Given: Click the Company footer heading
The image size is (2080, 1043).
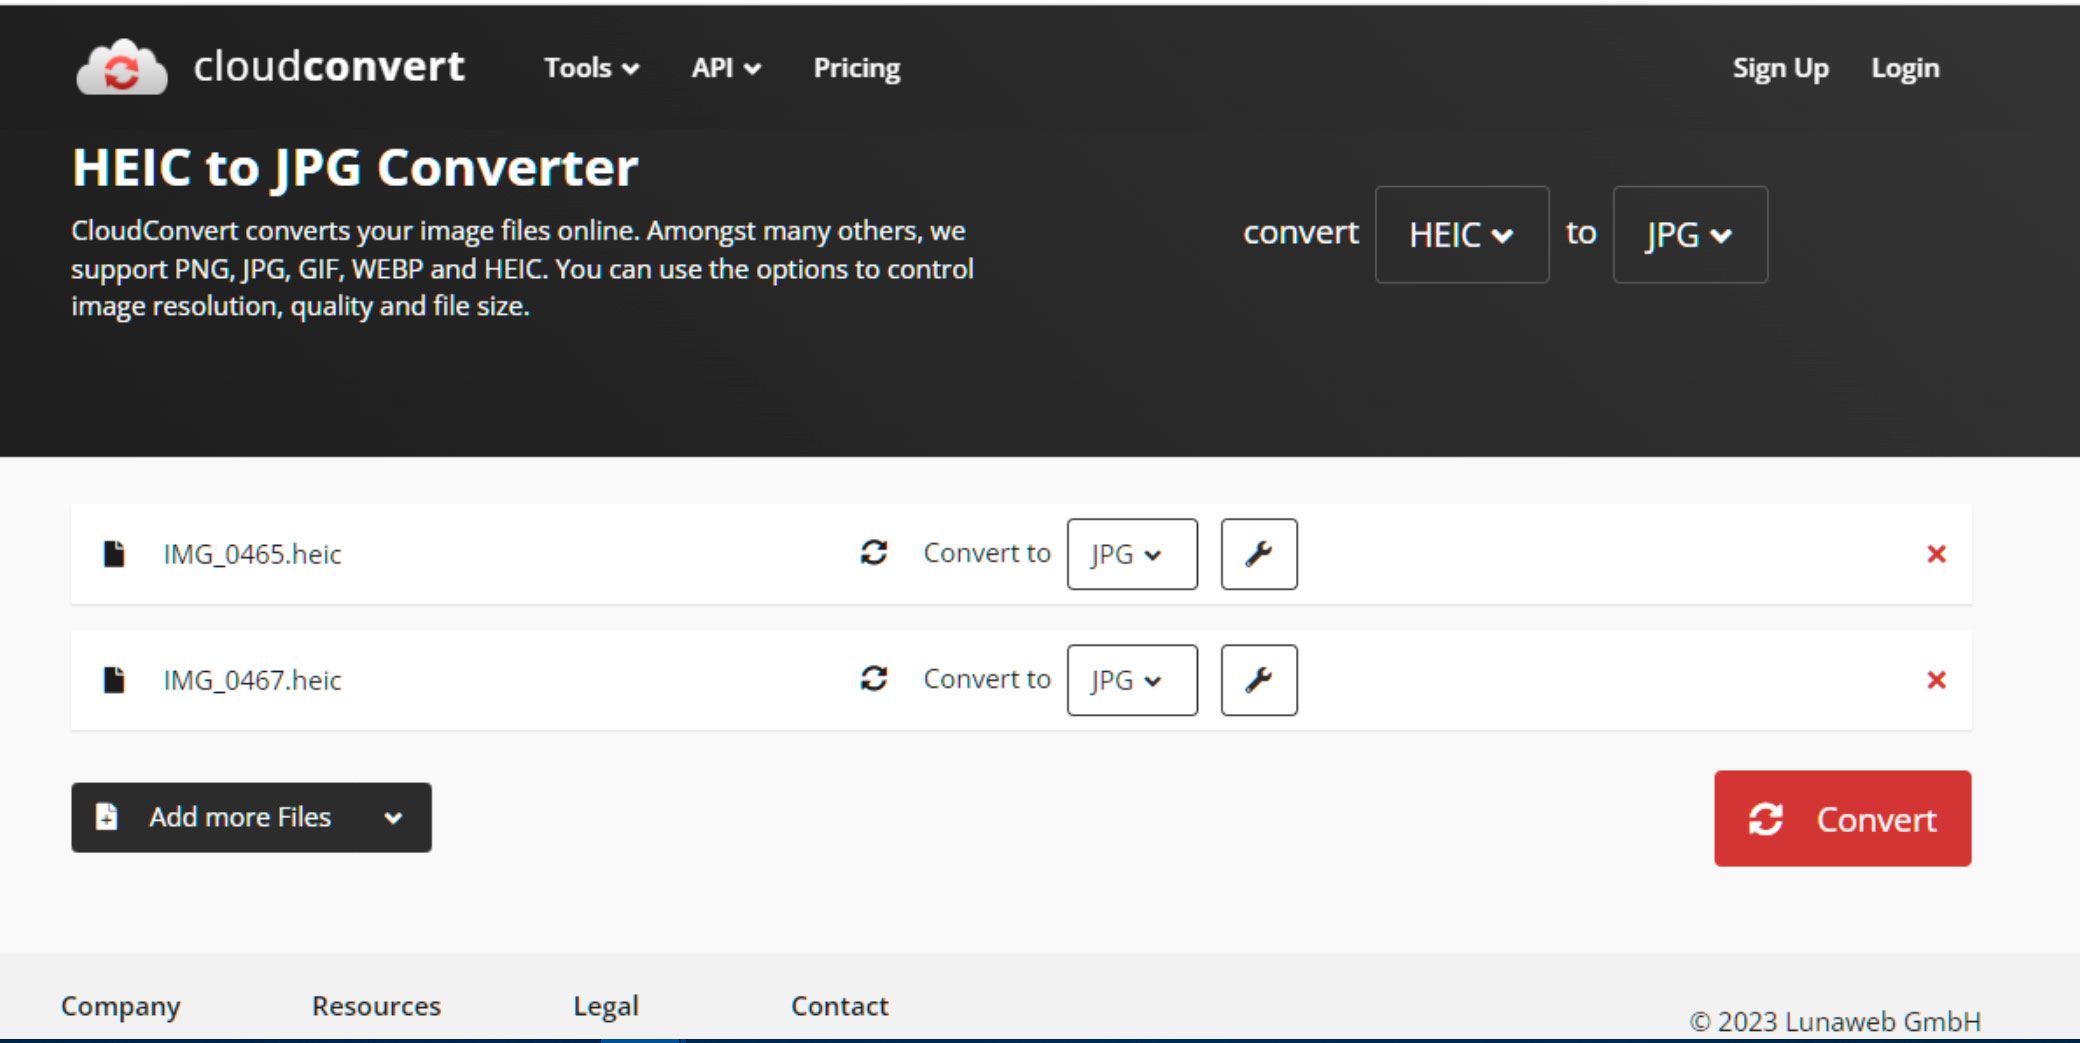Looking at the screenshot, I should tap(121, 1006).
